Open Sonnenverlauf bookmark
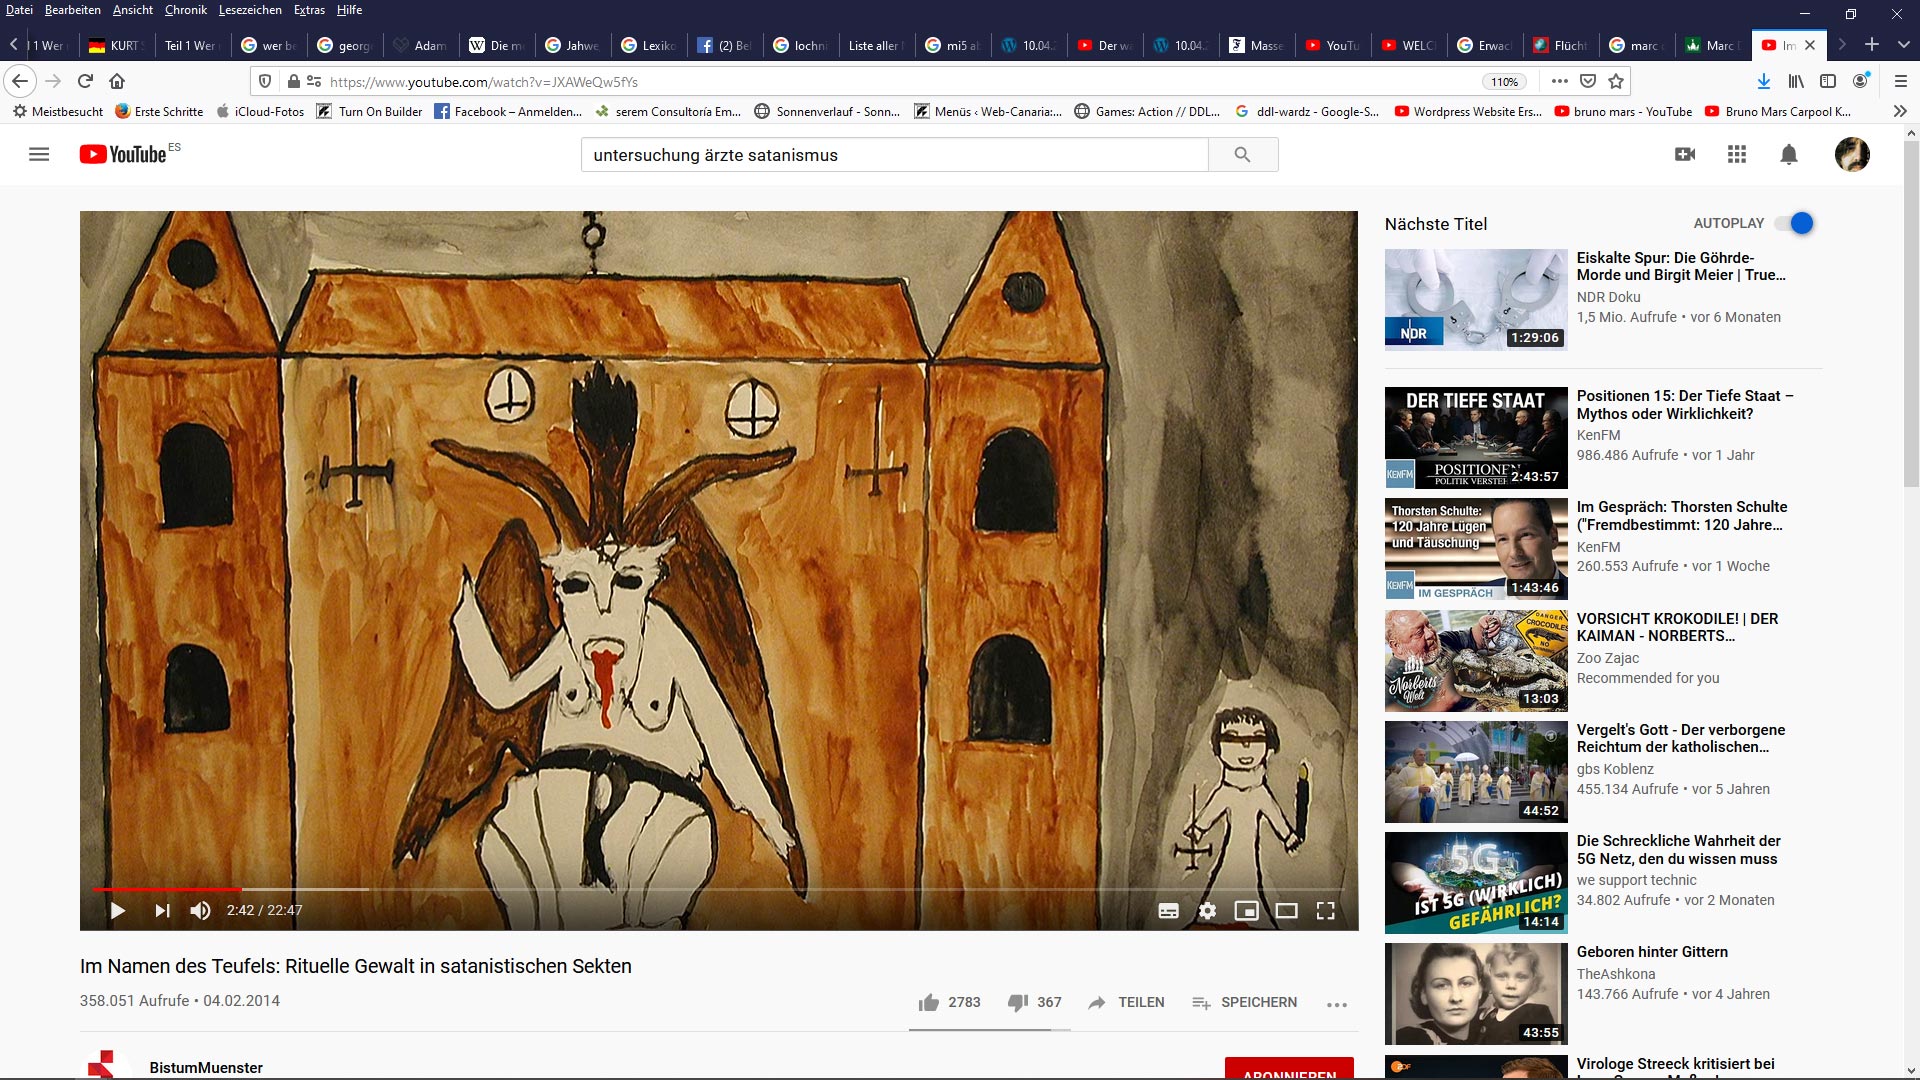The image size is (1920, 1080). point(827,111)
